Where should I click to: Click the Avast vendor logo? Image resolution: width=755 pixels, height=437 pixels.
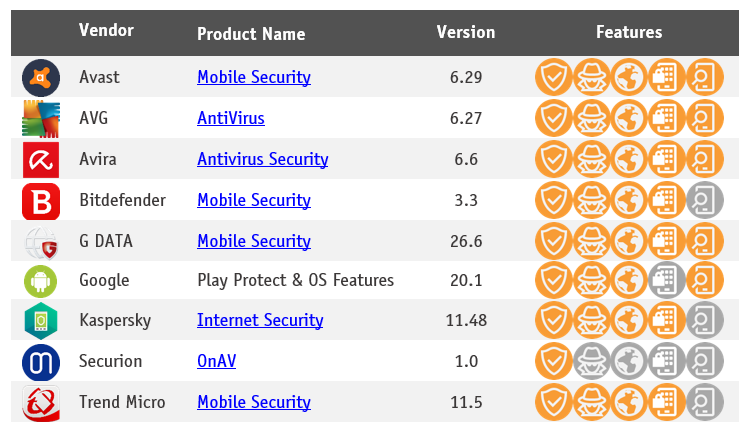click(x=41, y=77)
